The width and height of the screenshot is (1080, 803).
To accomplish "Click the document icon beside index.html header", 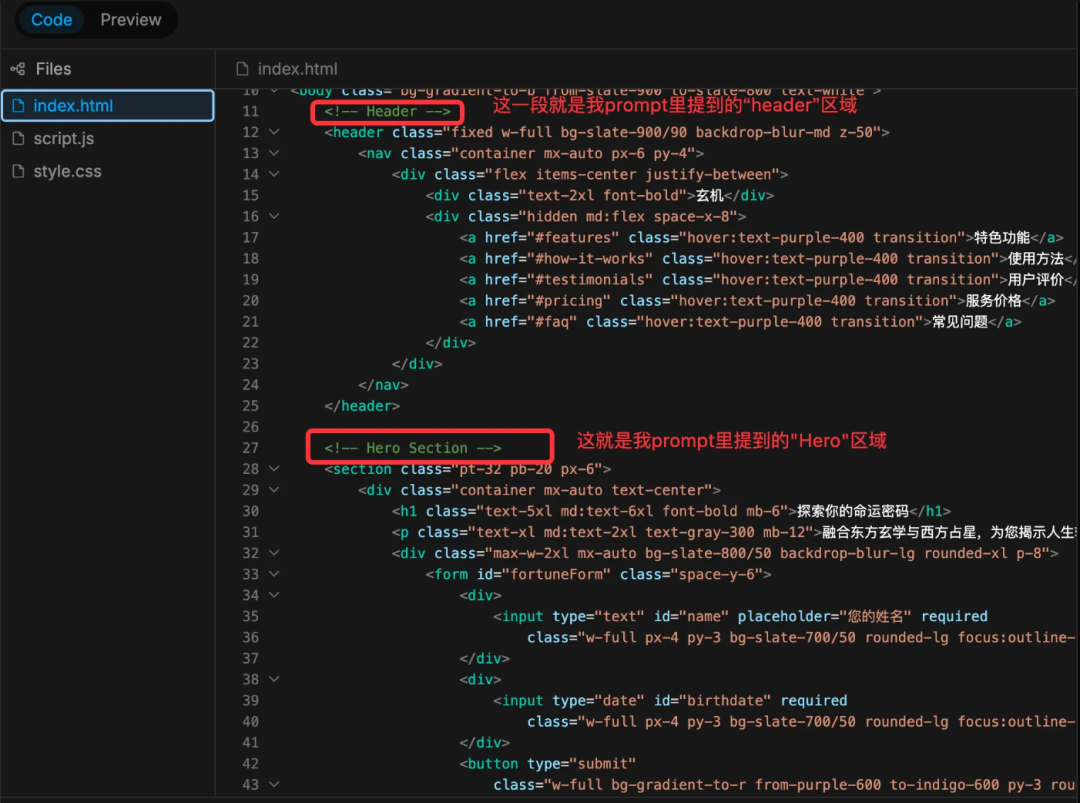I will pos(242,69).
